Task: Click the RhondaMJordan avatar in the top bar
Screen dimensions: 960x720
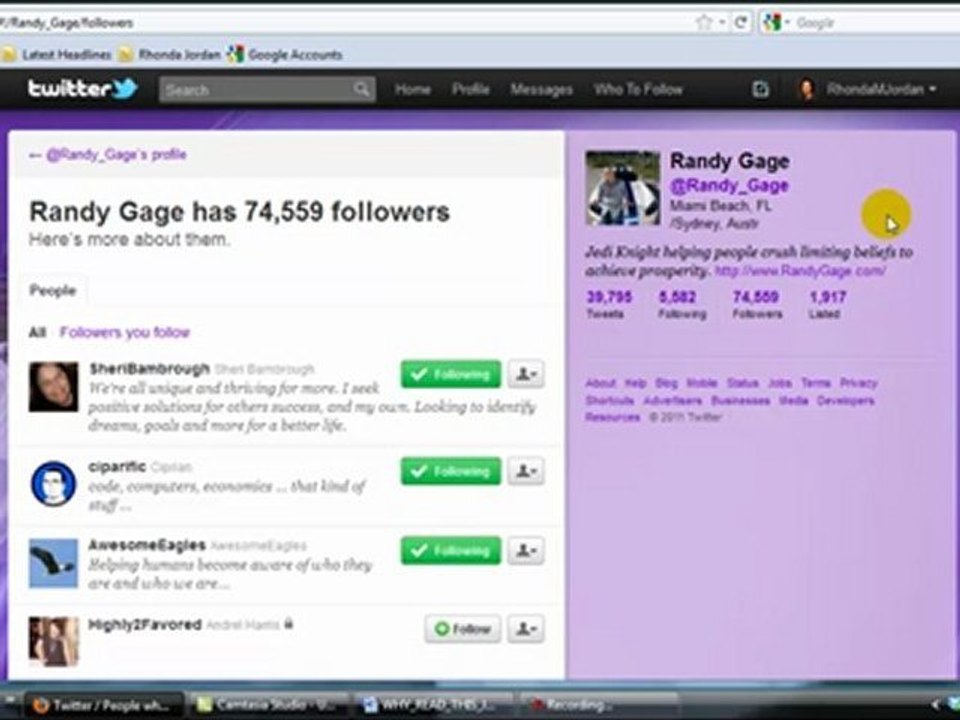Action: (808, 89)
